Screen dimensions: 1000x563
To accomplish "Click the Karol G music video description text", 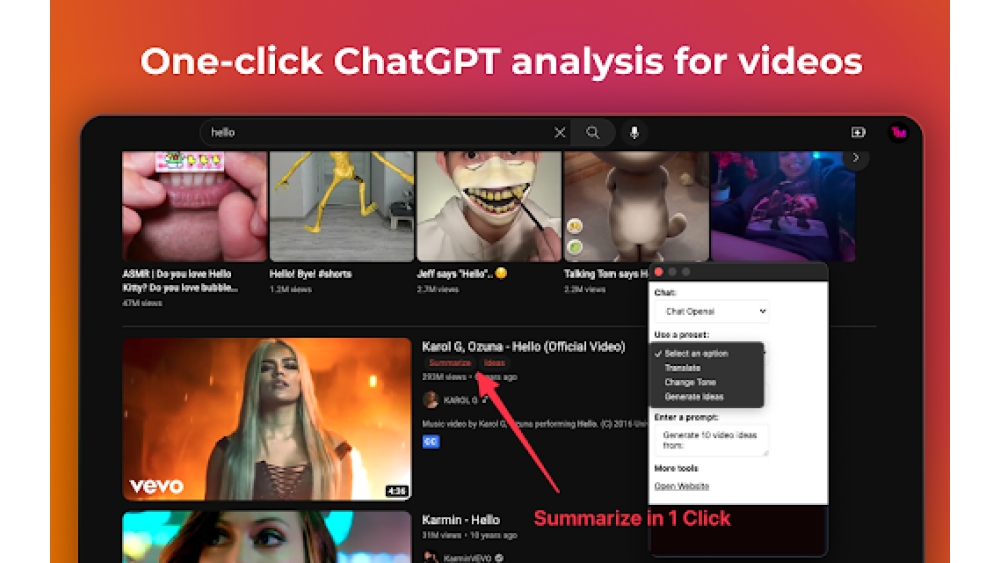I will click(534, 424).
